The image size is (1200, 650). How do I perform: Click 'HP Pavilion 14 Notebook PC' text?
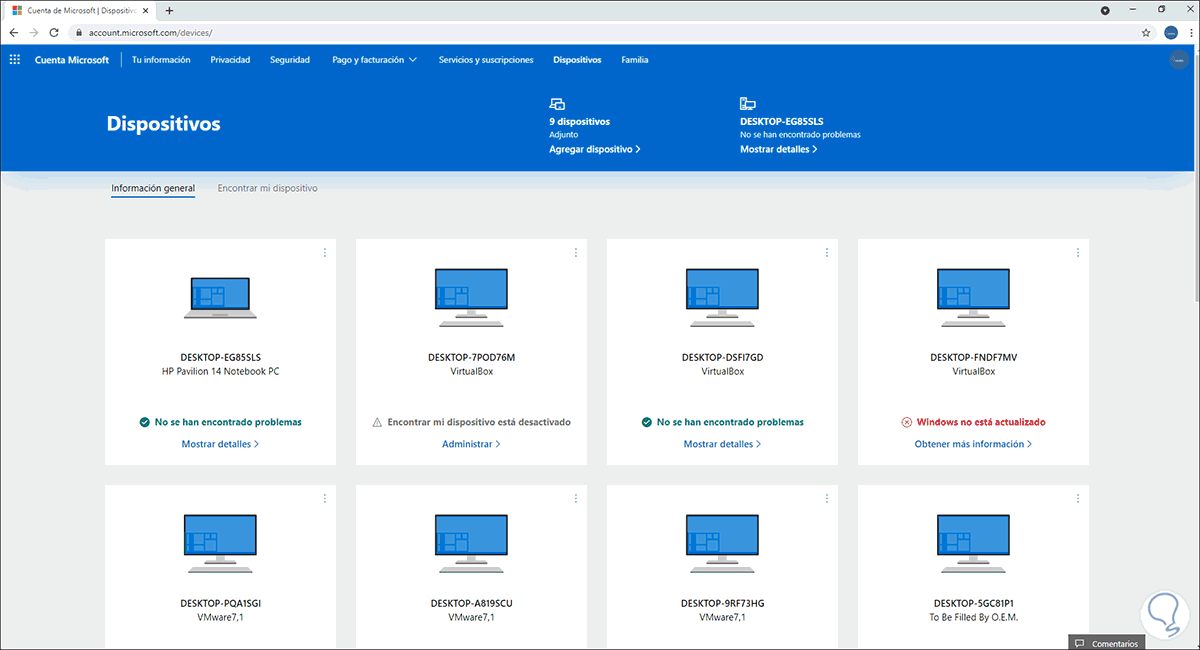point(220,371)
